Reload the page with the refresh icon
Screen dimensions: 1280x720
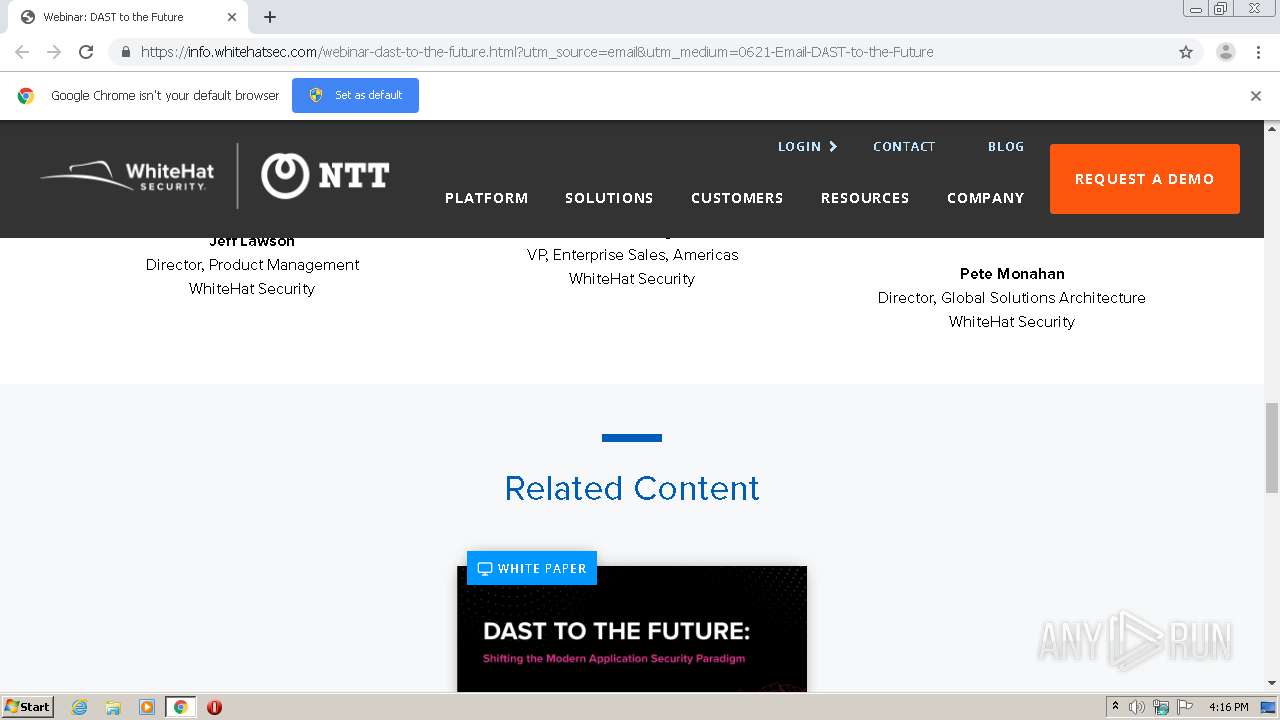pos(86,52)
